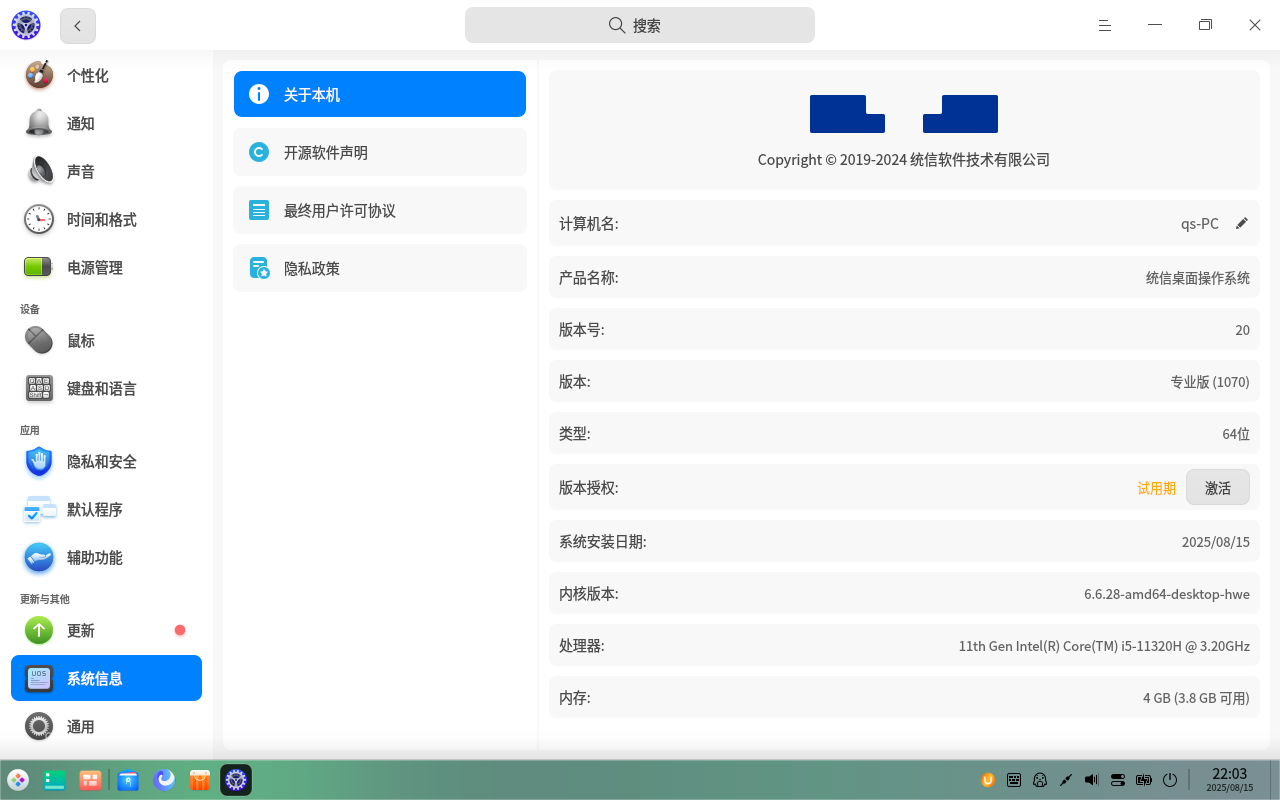Open the Accessibility settings
This screenshot has width=1280, height=800.
tap(94, 558)
